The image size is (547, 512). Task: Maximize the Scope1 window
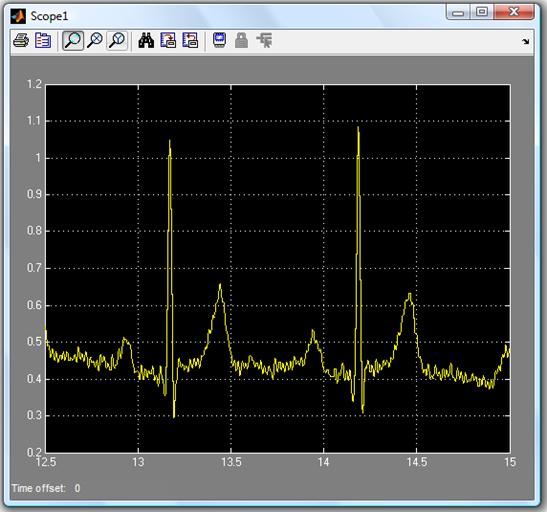[482, 12]
